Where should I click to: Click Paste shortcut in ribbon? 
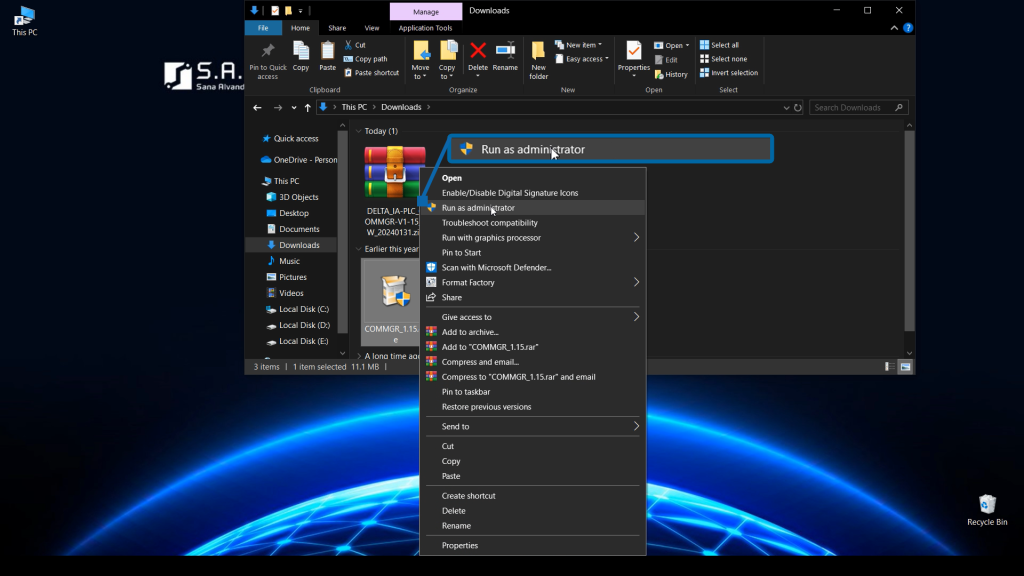coord(372,72)
